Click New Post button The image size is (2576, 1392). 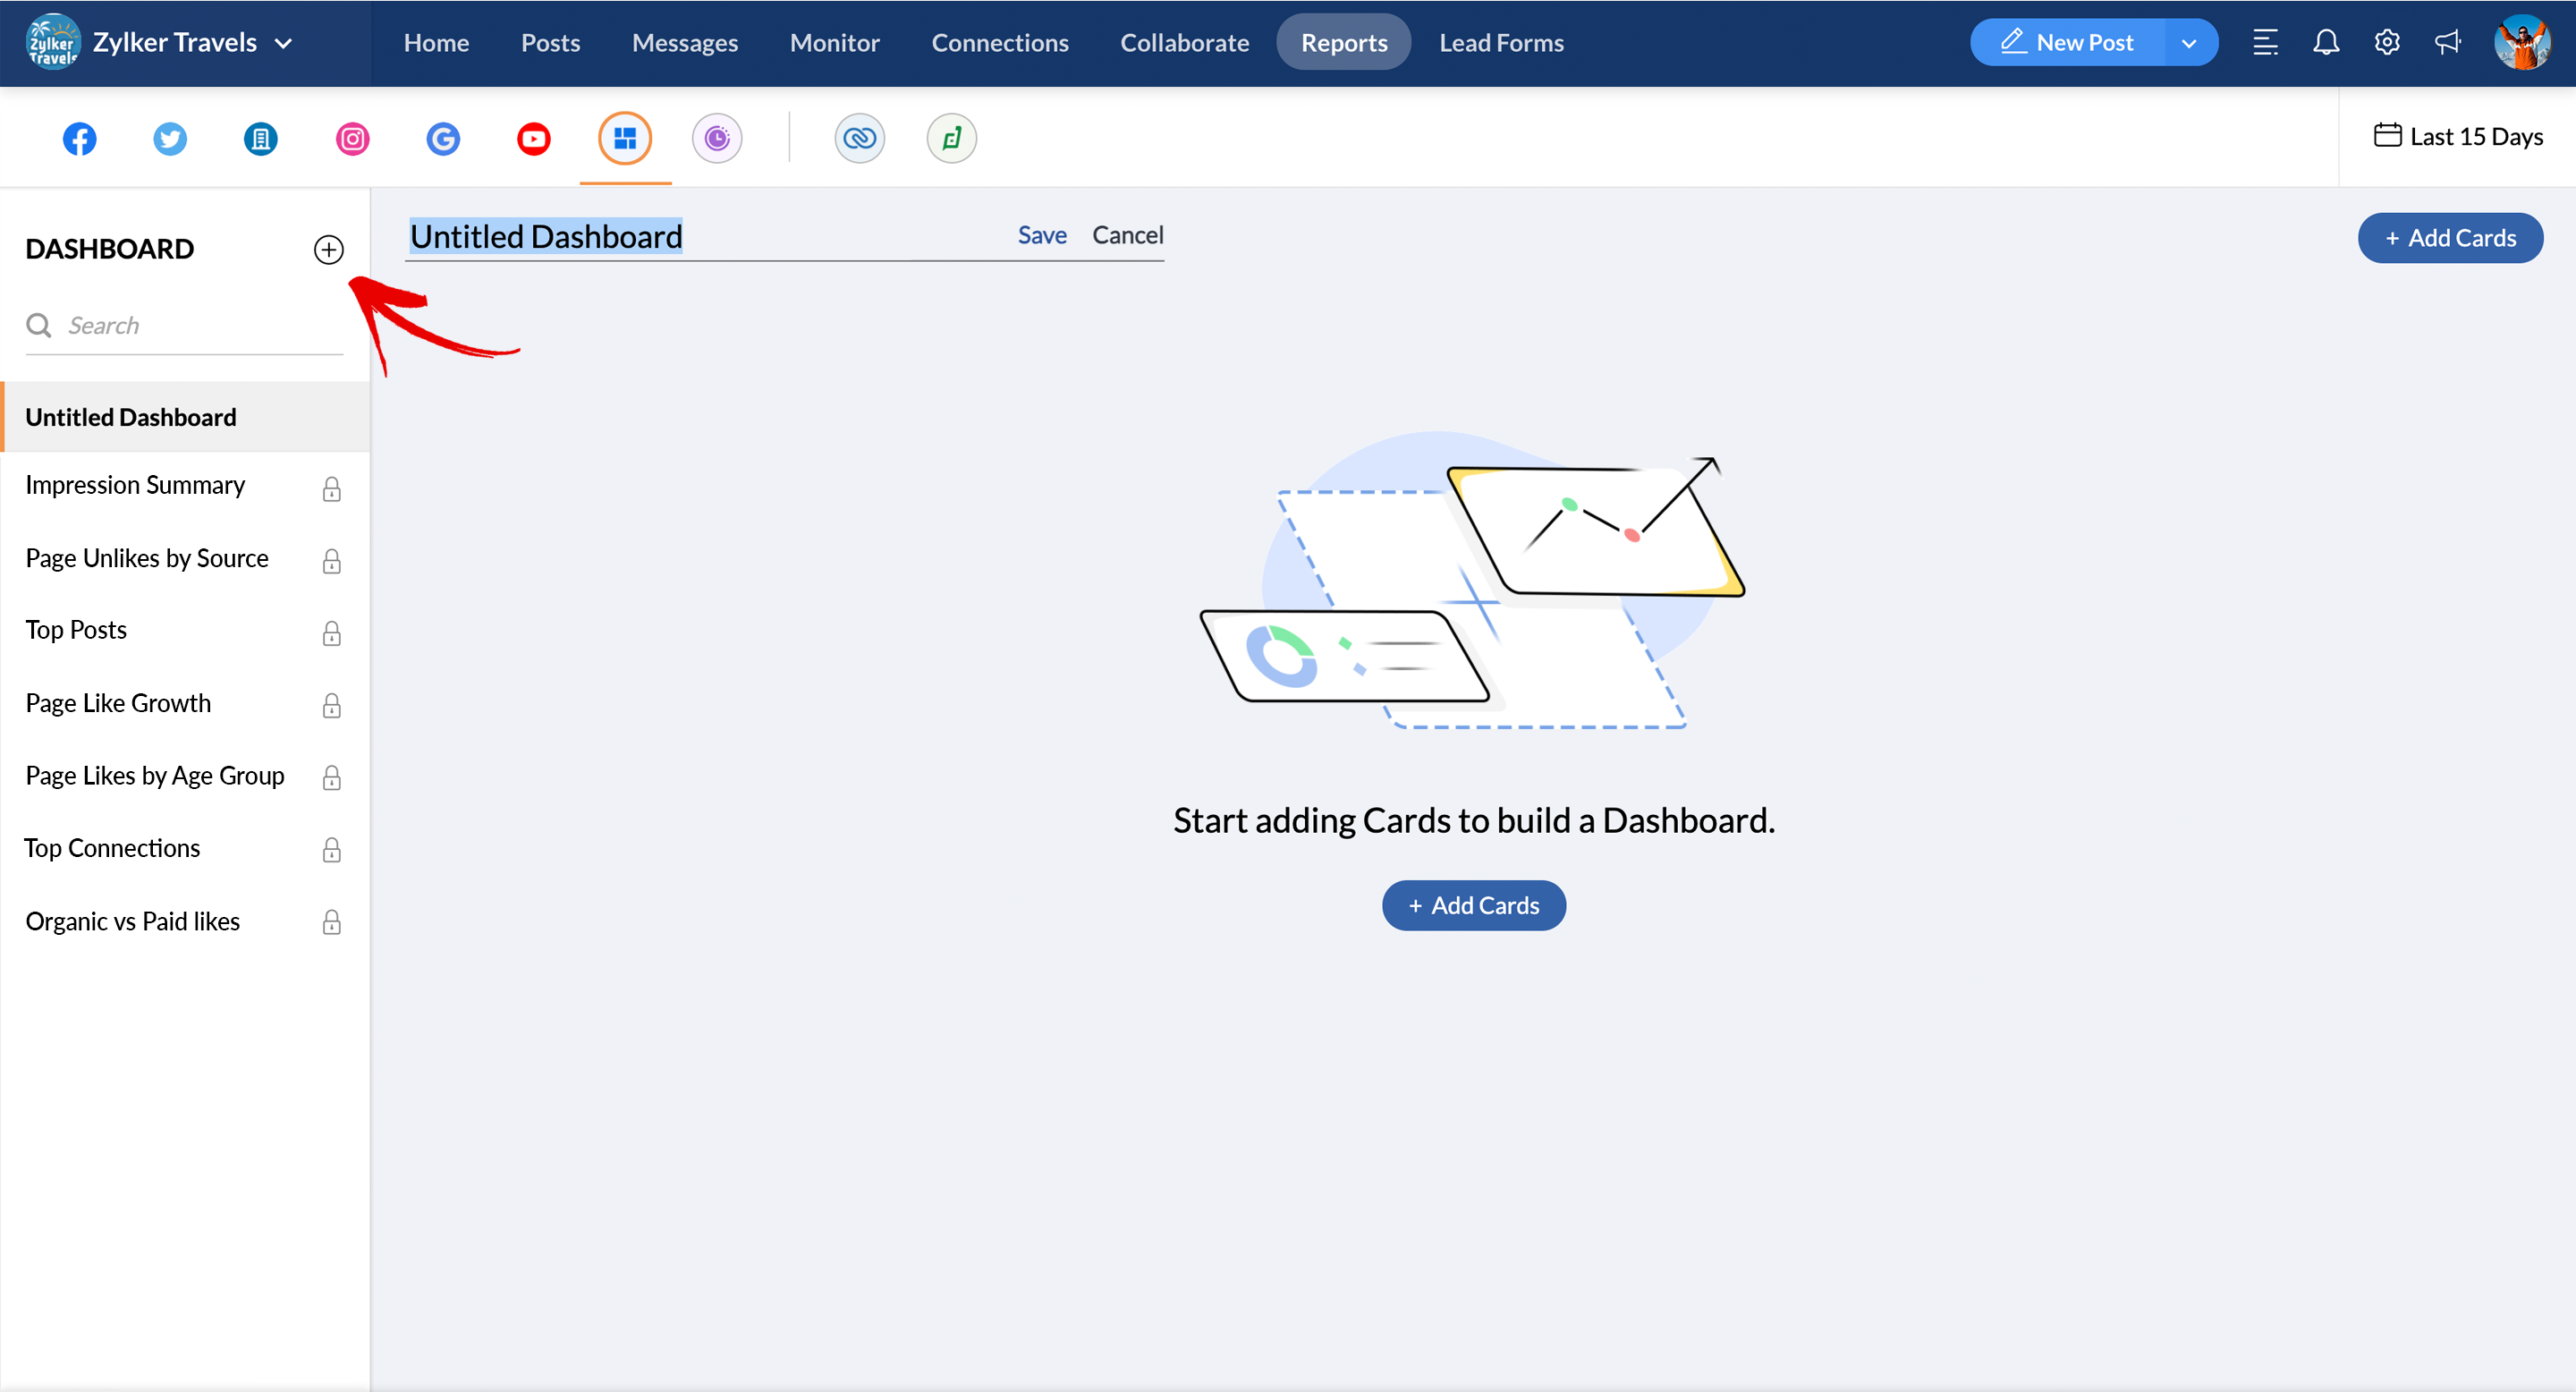click(x=2067, y=42)
